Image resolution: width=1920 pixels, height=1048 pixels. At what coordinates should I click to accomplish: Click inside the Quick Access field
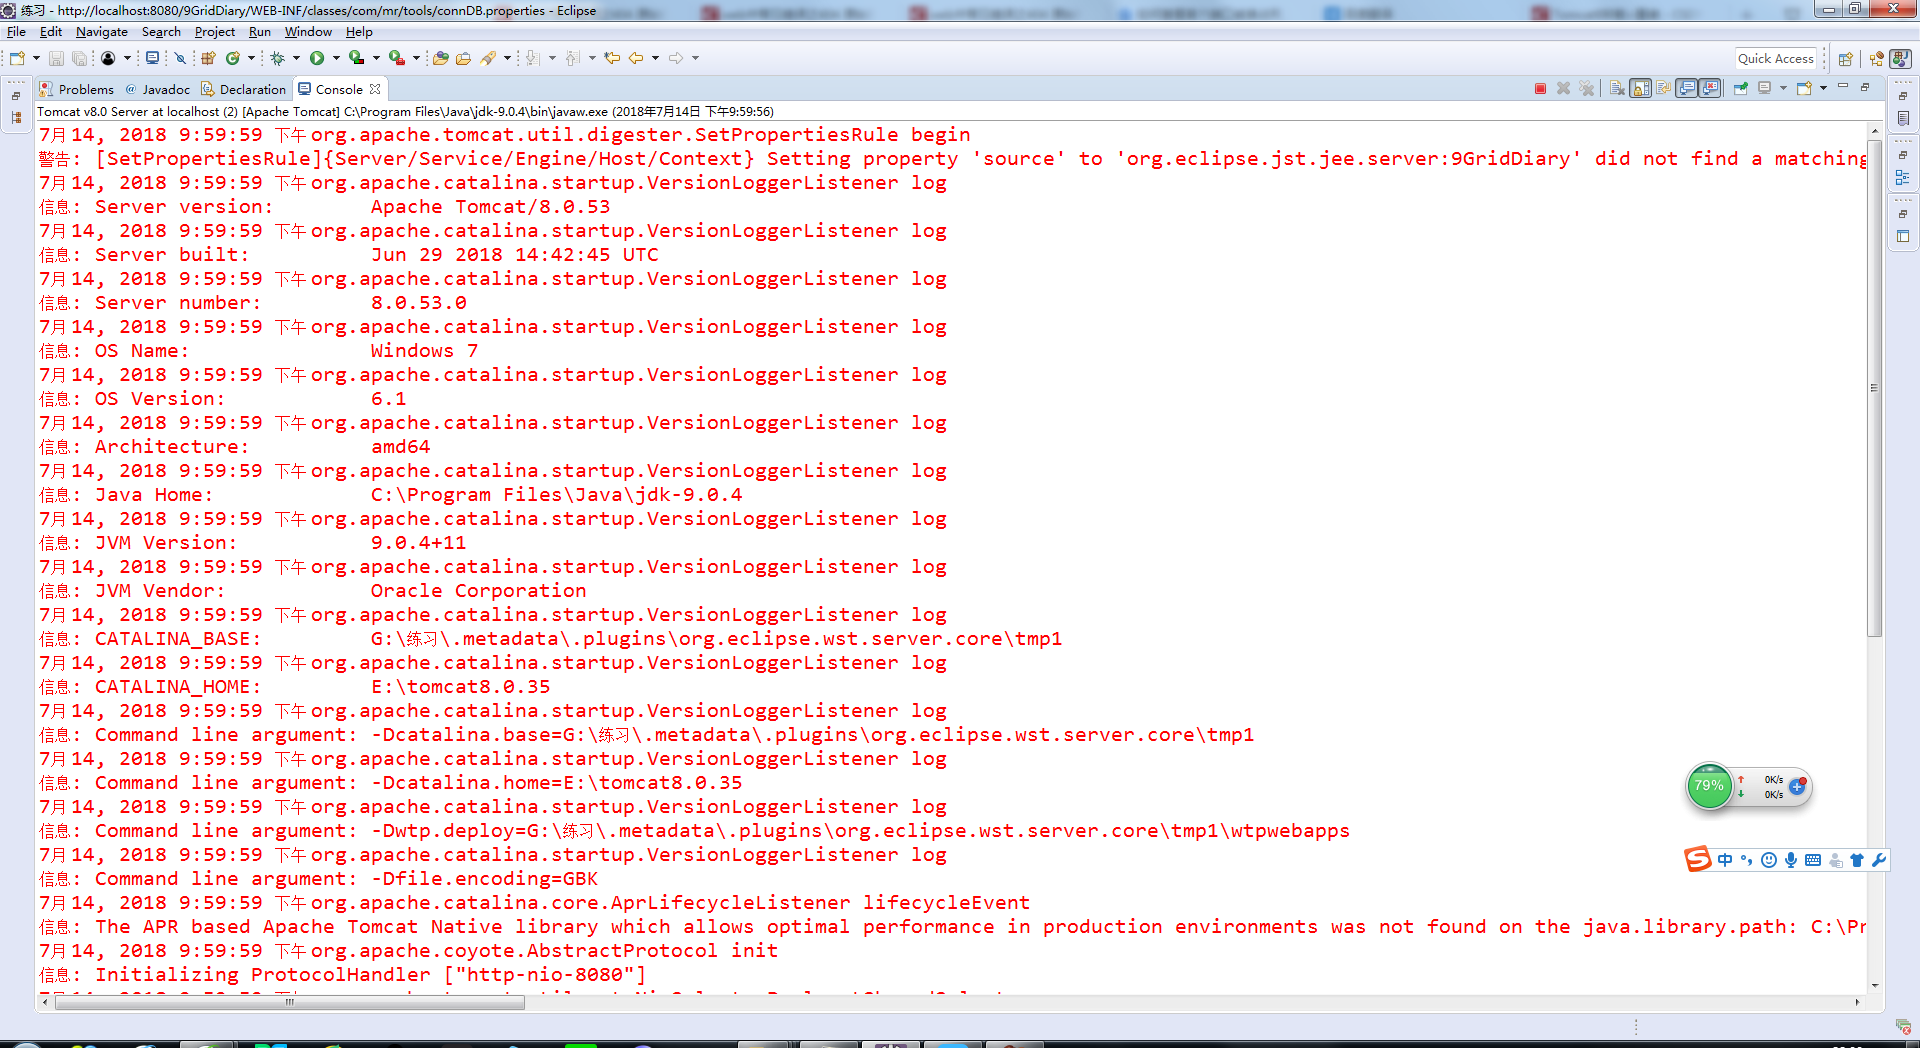click(x=1775, y=58)
